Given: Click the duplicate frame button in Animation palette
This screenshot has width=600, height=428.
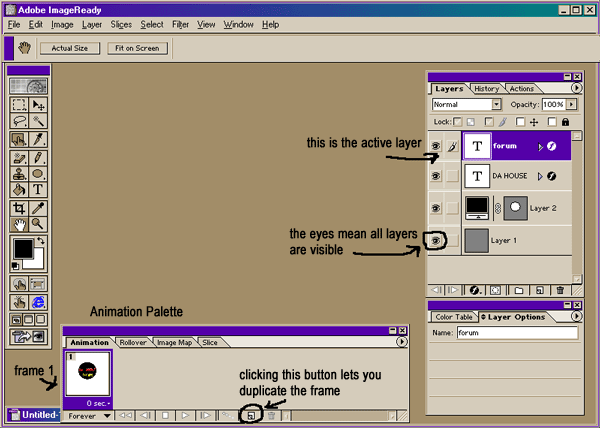Looking at the screenshot, I should click(x=252, y=415).
